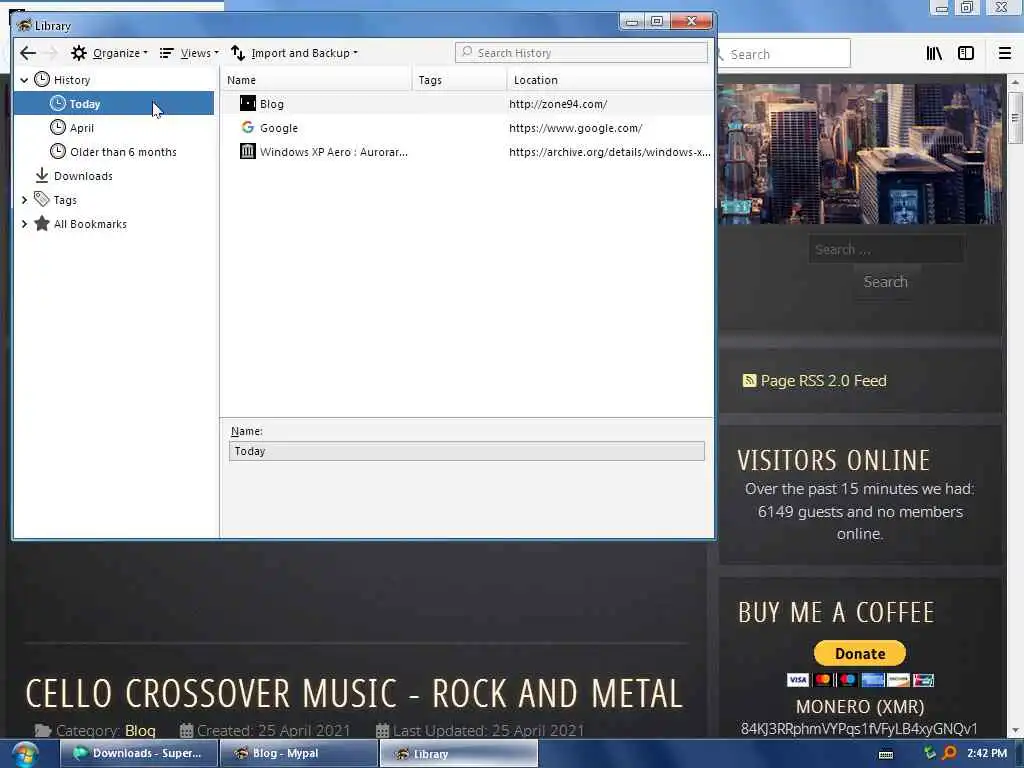Click the Last Updated calendar icon
The image size is (1024, 768).
click(x=382, y=730)
